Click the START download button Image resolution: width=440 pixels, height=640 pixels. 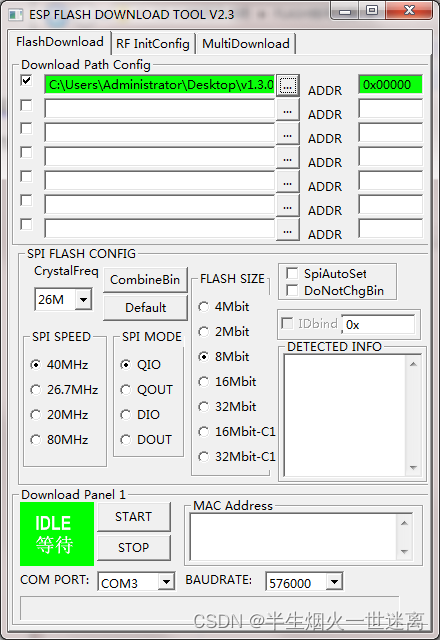coord(133,516)
